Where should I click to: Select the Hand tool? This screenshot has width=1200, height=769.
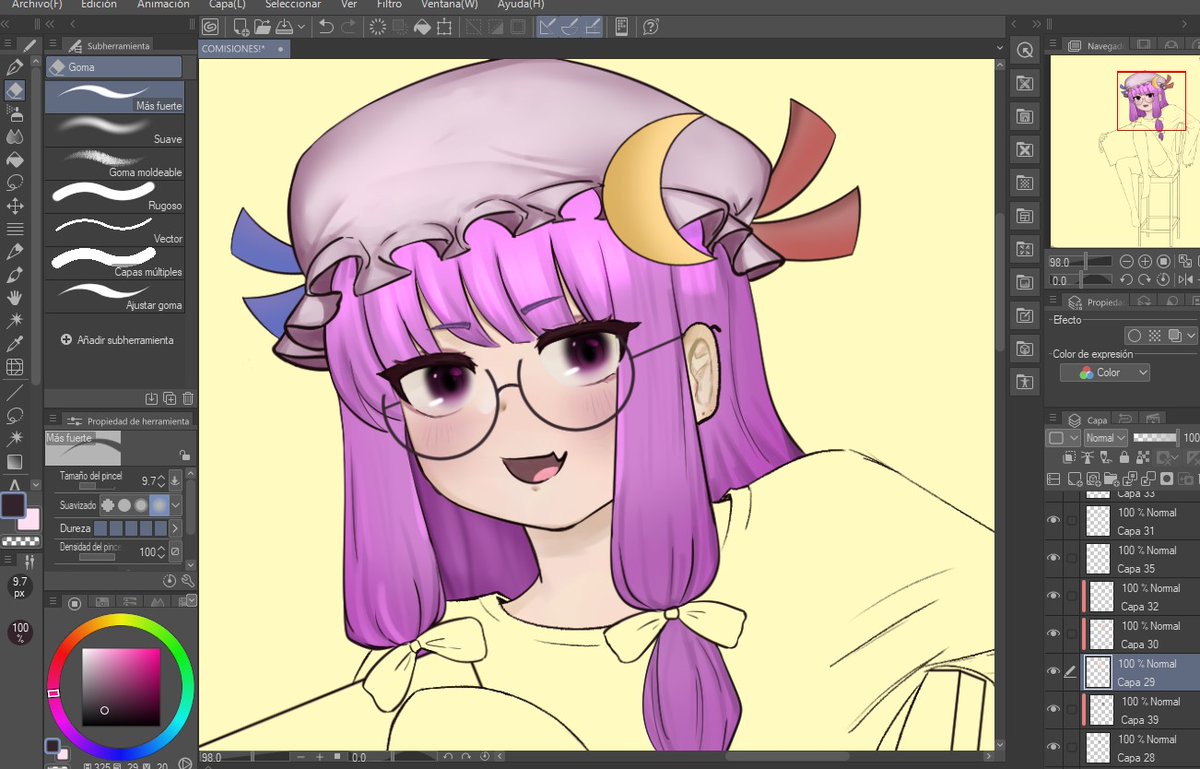(15, 297)
